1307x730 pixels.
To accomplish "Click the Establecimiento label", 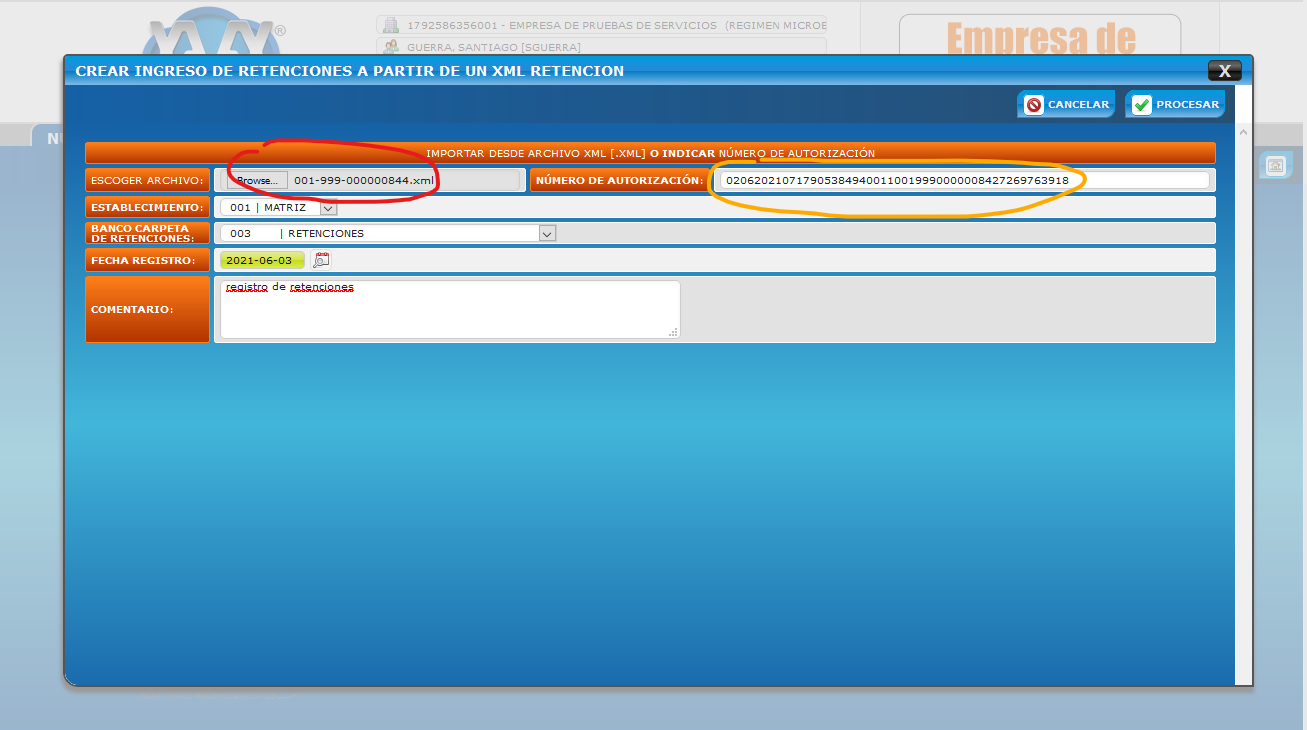I will pyautogui.click(x=147, y=207).
